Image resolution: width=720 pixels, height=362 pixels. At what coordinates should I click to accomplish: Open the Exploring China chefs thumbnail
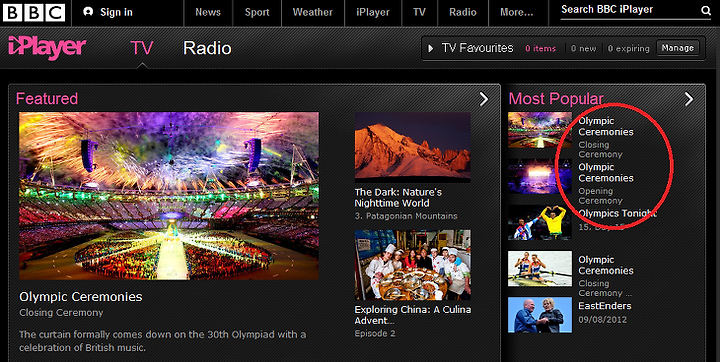[x=412, y=265]
